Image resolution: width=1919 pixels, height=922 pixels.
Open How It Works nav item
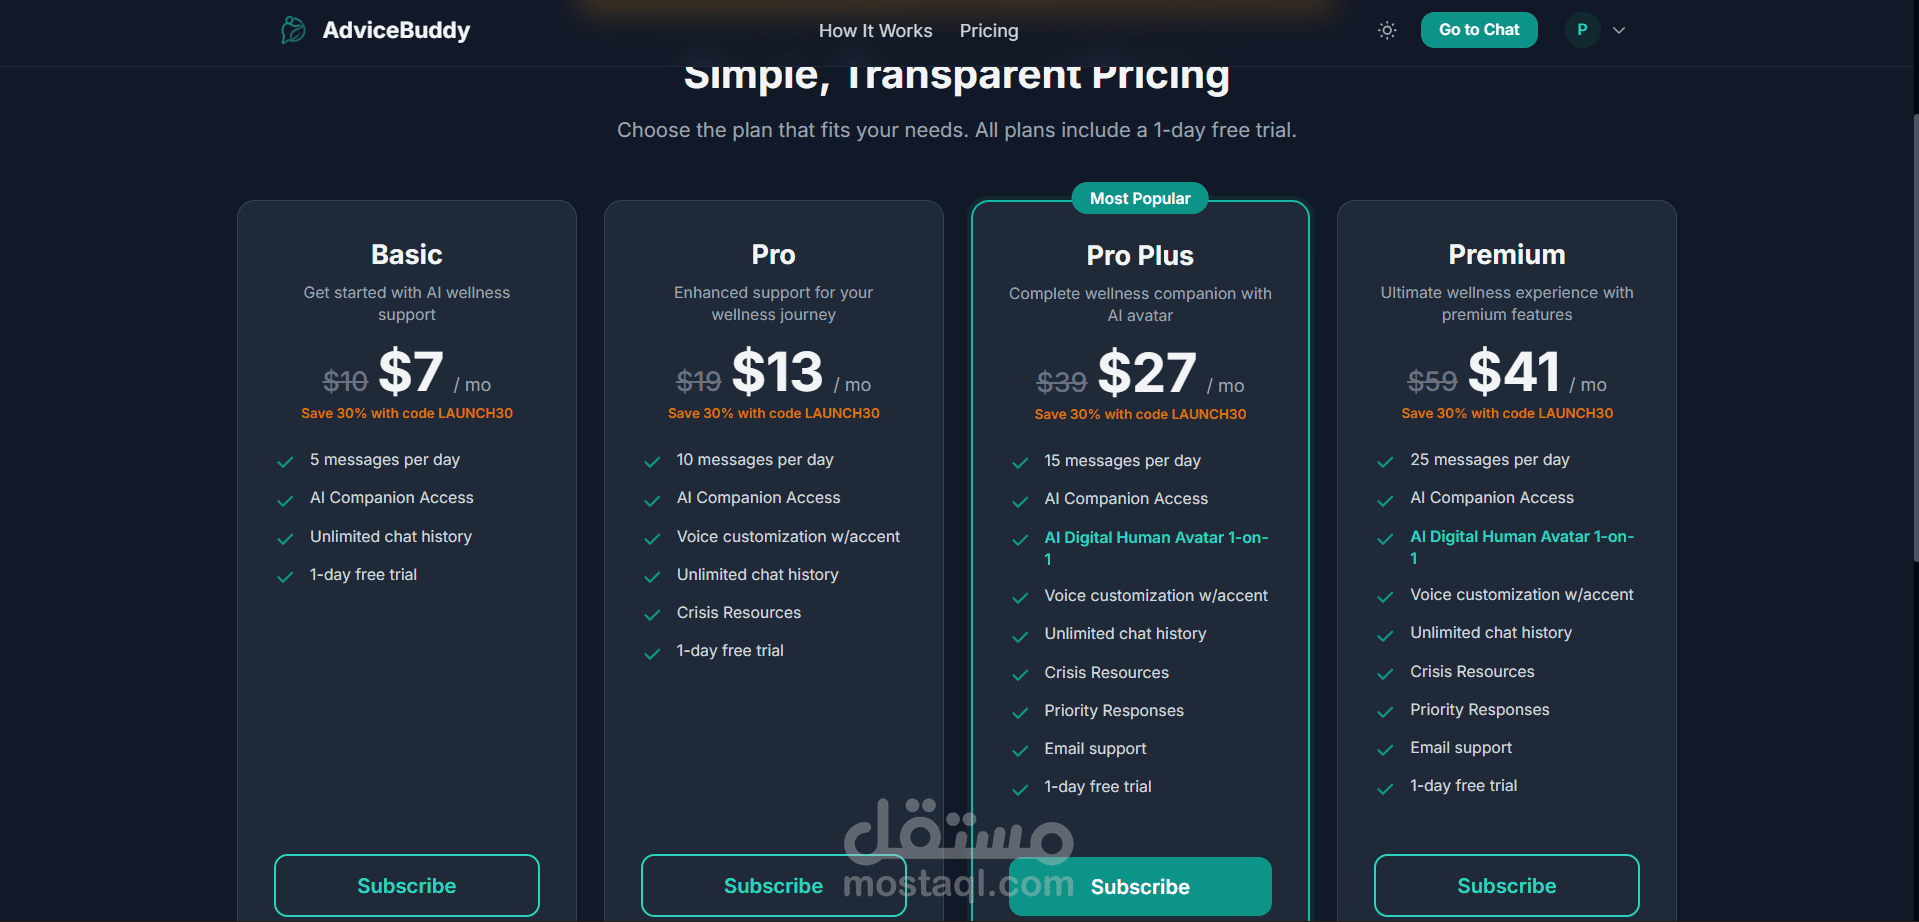[x=875, y=31]
